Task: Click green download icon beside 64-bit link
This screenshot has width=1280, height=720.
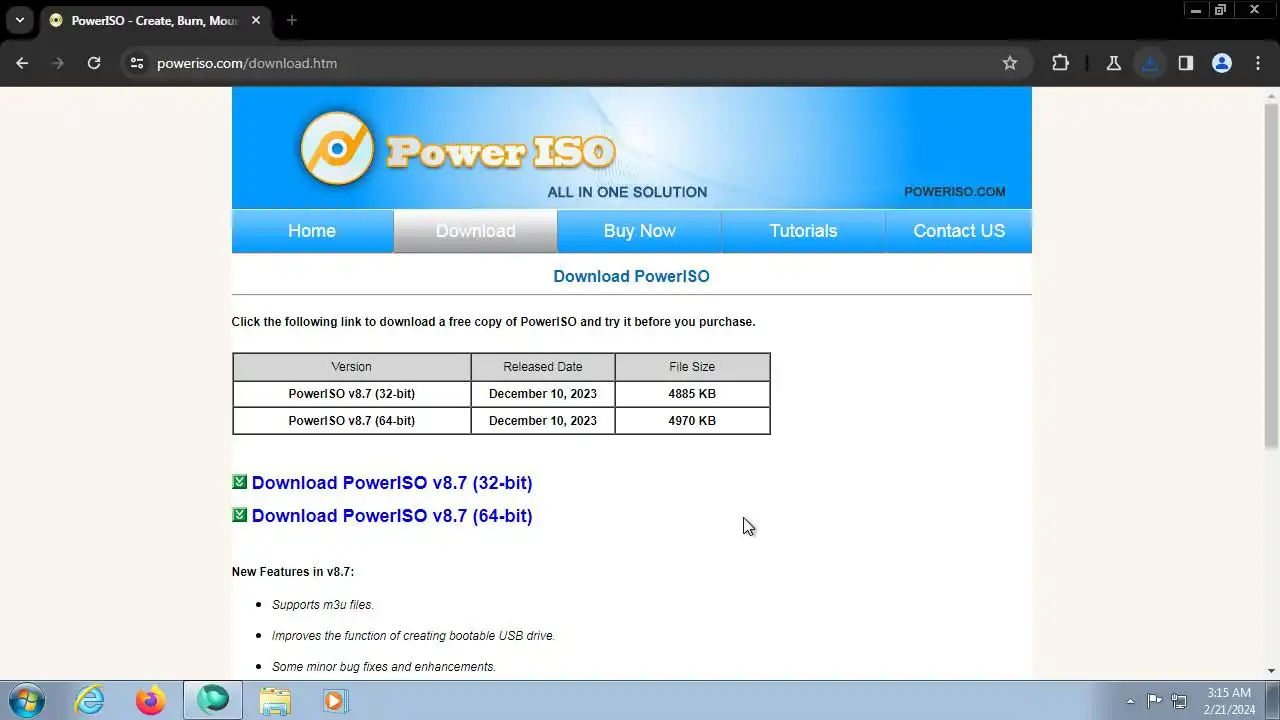Action: click(x=239, y=515)
